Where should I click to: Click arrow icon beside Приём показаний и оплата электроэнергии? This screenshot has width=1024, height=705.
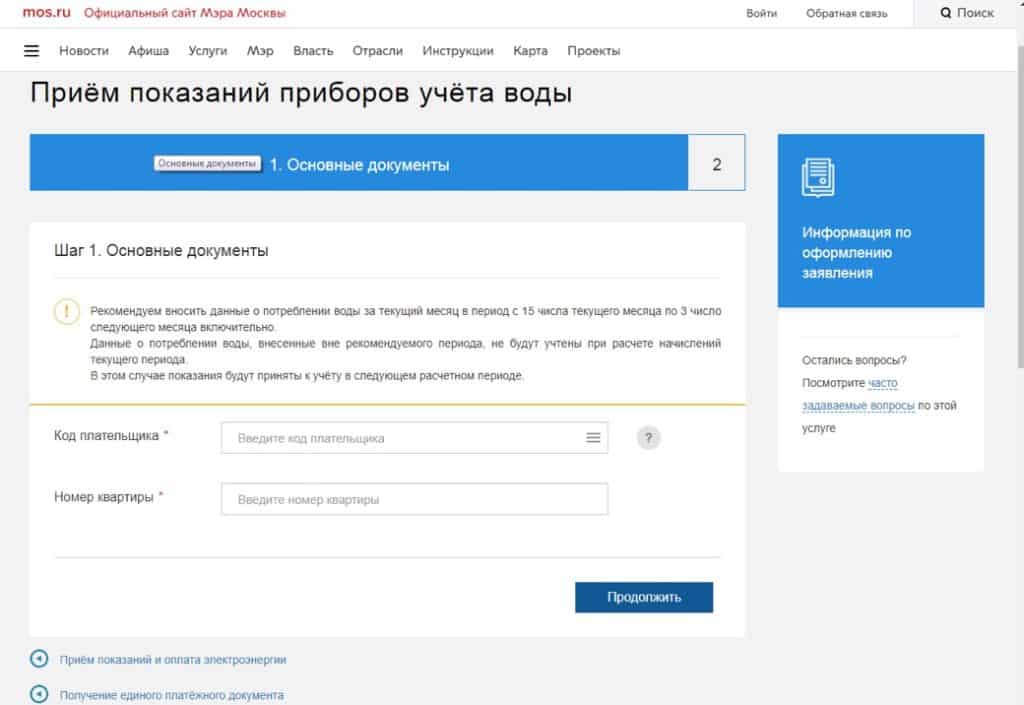click(39, 659)
